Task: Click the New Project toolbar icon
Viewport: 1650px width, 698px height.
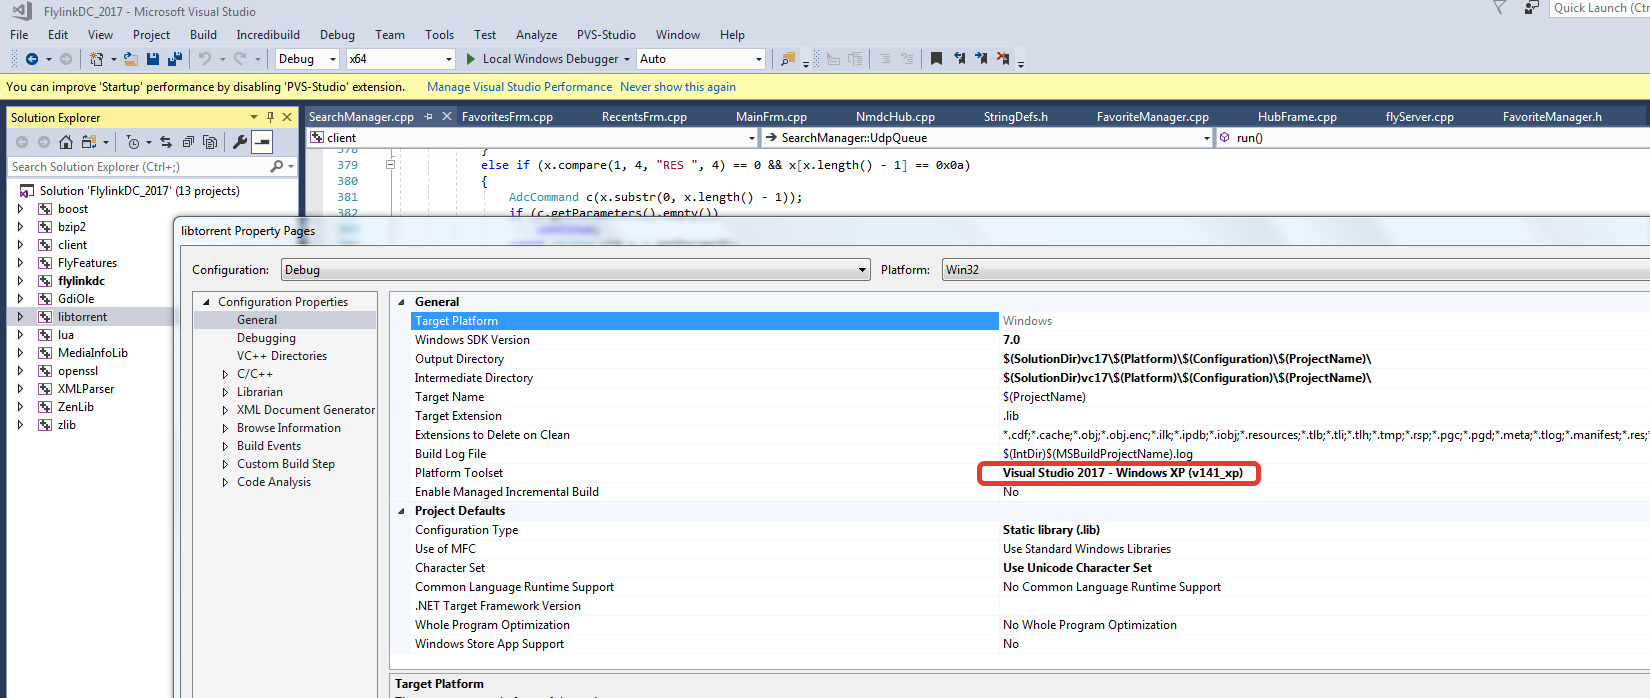Action: click(x=96, y=59)
